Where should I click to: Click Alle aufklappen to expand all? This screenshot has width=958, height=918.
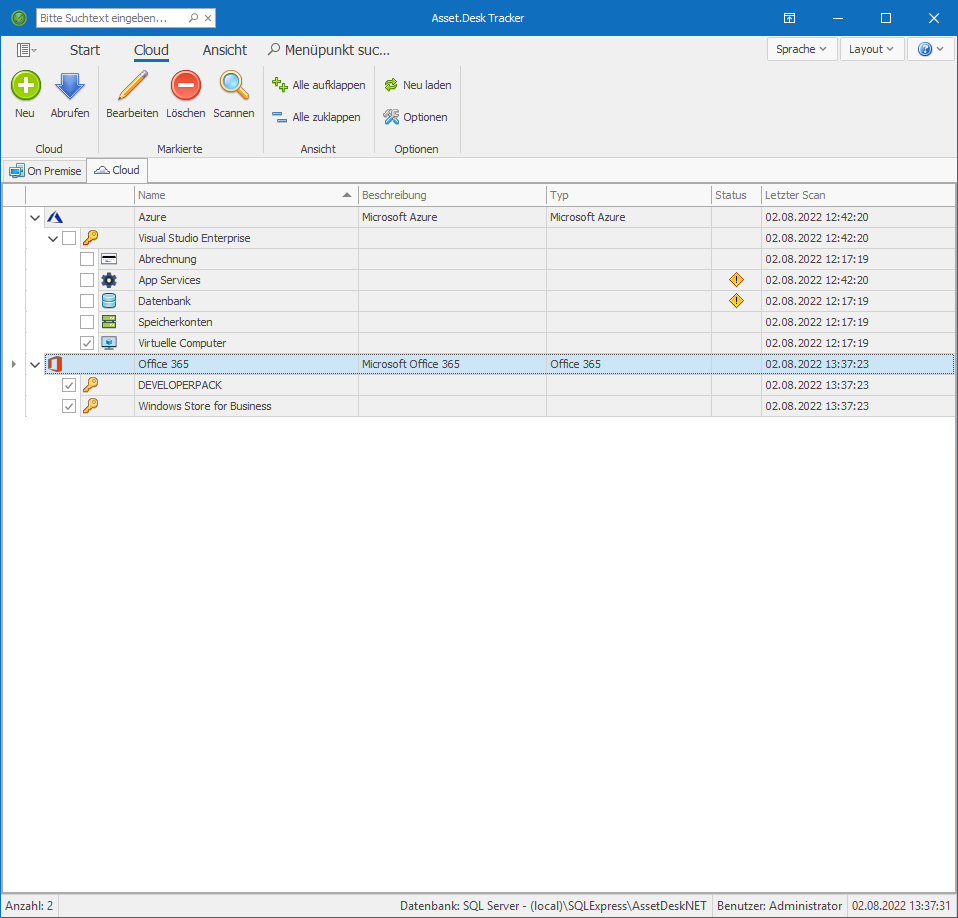[x=319, y=86]
